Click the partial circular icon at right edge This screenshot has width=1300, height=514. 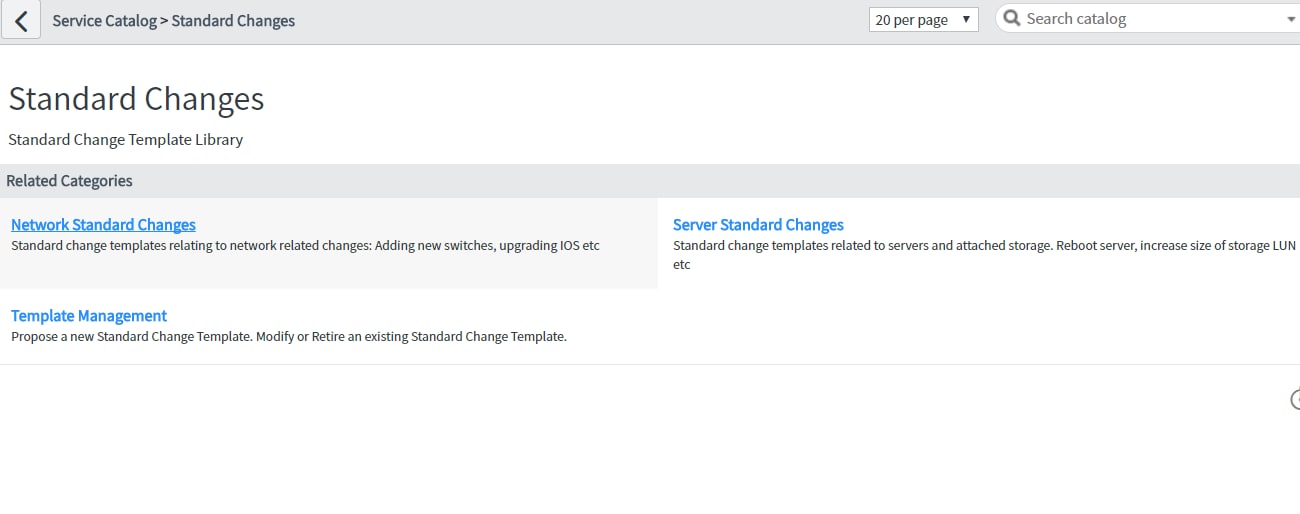coord(1295,400)
